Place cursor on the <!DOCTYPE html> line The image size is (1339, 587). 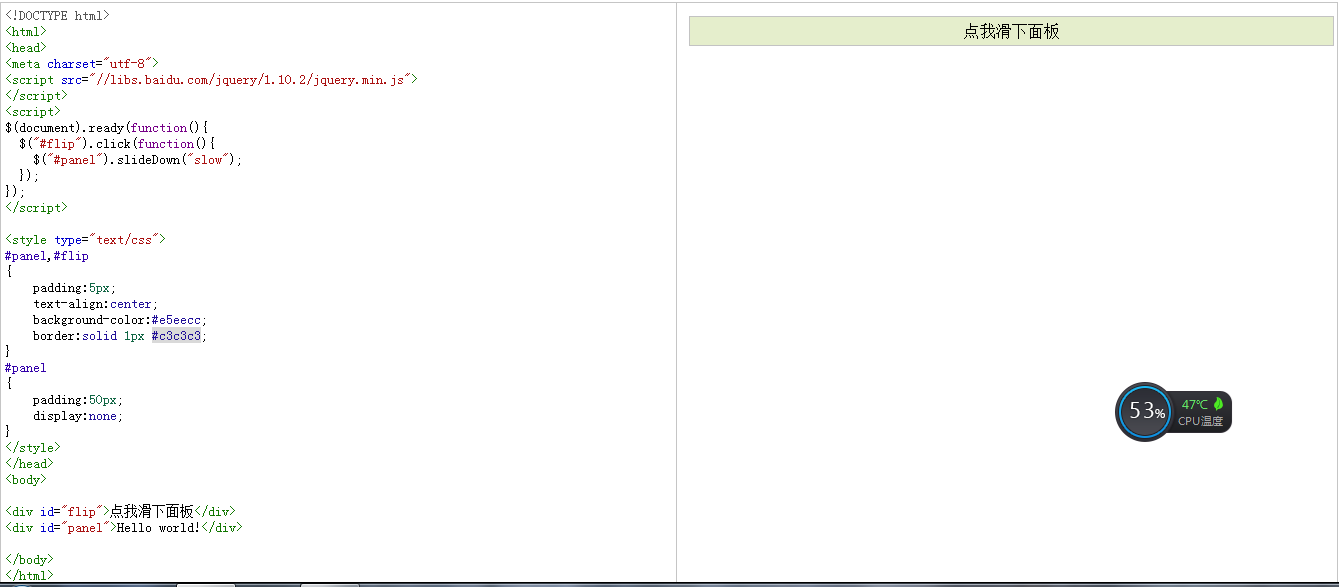(57, 16)
